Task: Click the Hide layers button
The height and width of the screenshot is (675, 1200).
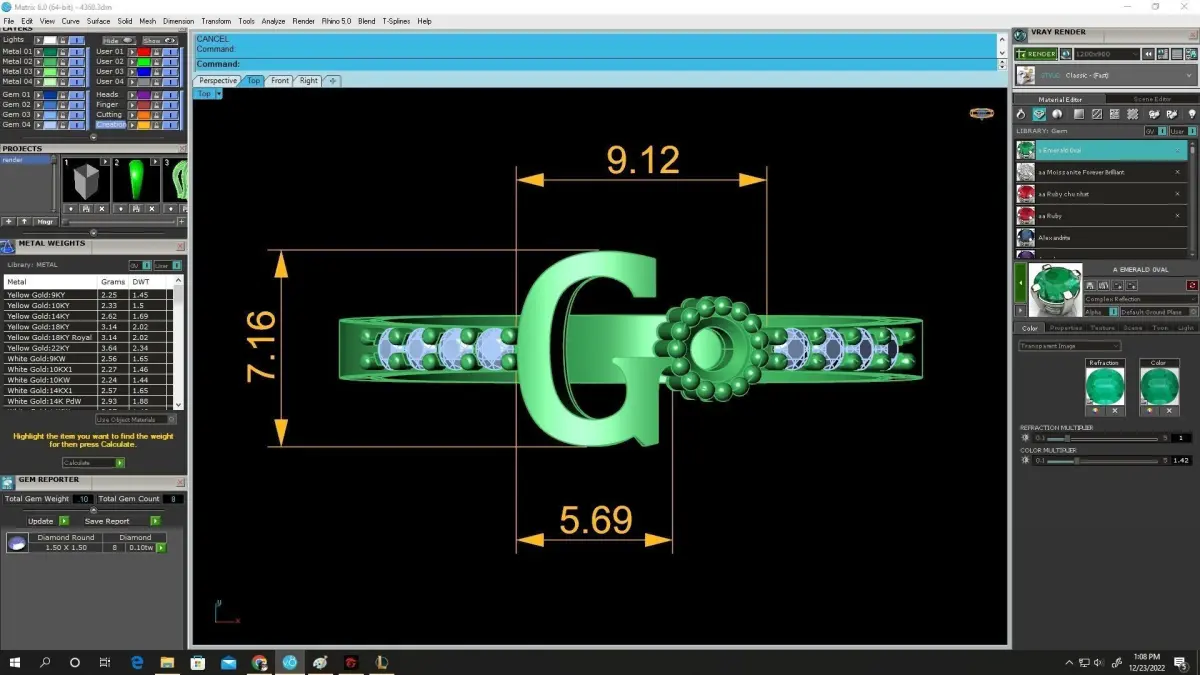Action: (x=119, y=41)
